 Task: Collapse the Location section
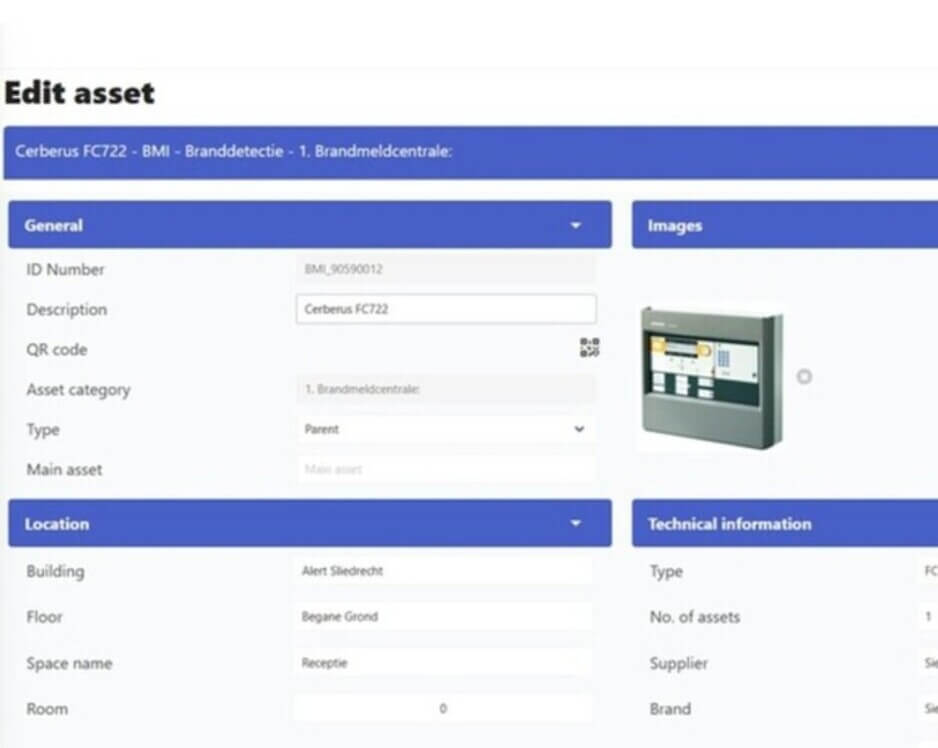pos(576,522)
